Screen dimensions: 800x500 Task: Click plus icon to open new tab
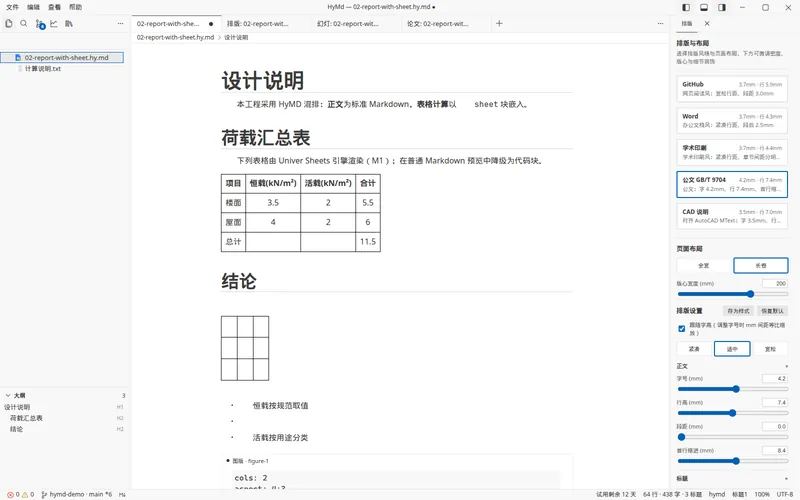[499, 23]
